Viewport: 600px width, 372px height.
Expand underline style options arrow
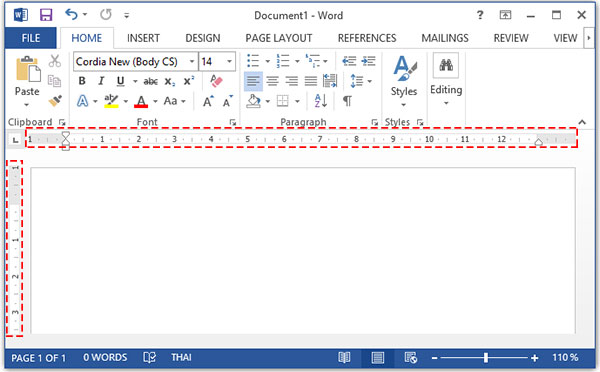[135, 81]
